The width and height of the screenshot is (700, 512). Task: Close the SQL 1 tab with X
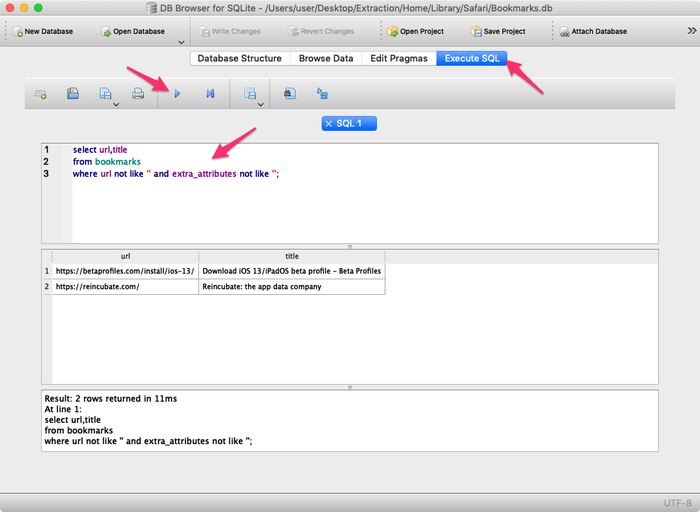point(329,124)
